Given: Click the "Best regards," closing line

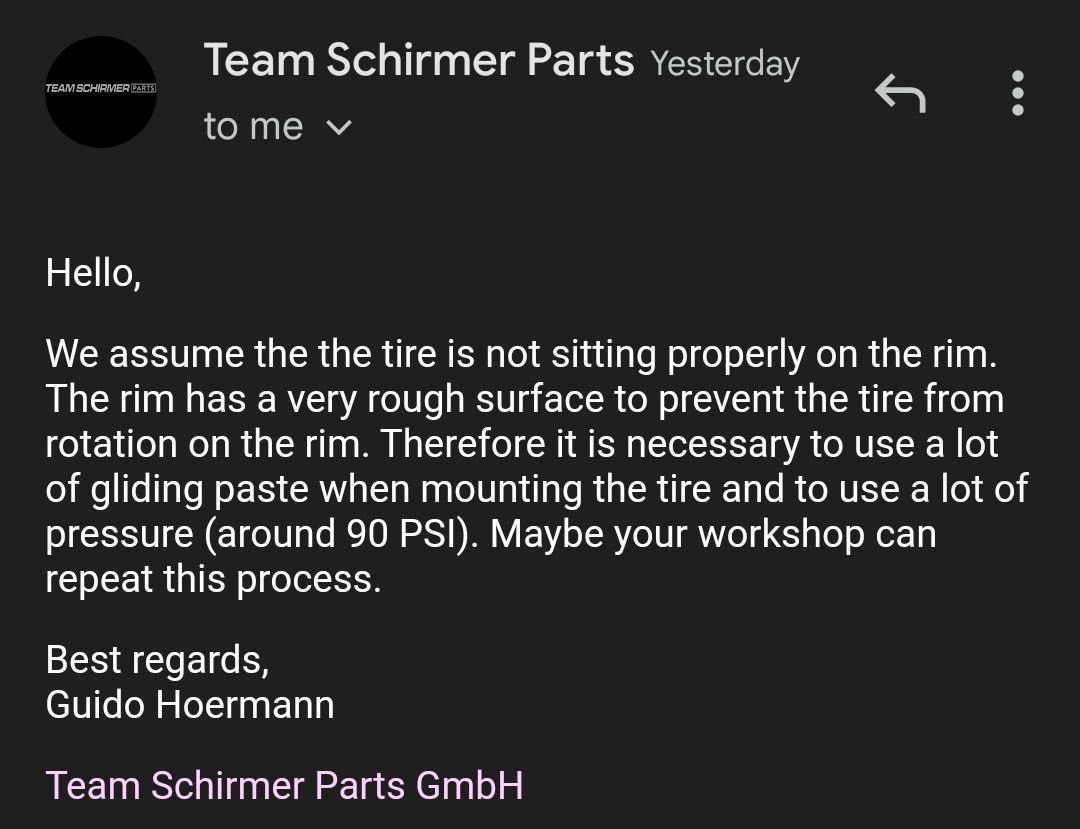Looking at the screenshot, I should [x=157, y=660].
